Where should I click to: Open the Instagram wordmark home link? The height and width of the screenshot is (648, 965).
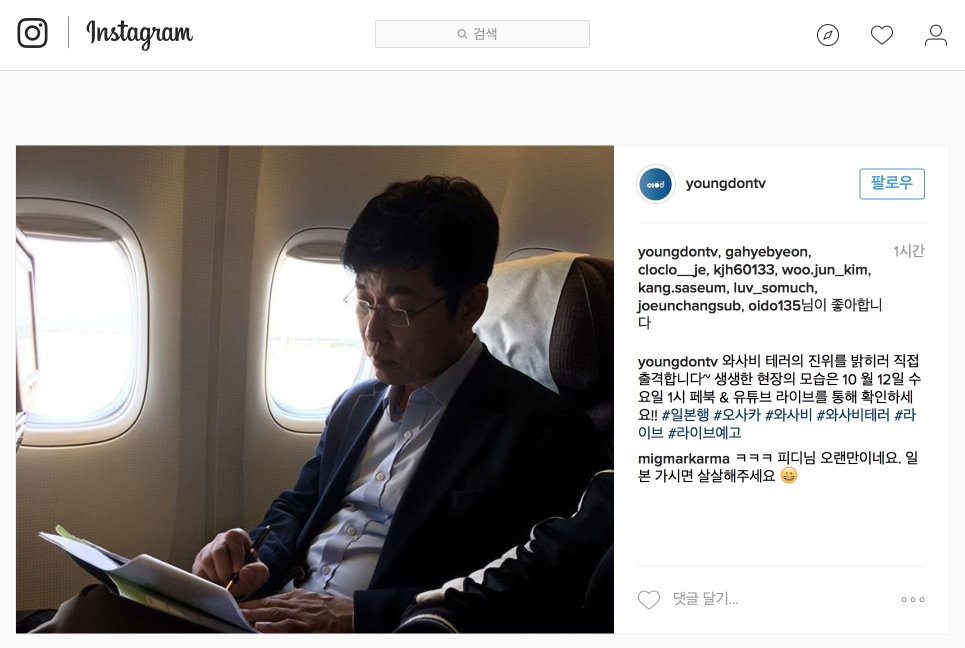point(140,34)
